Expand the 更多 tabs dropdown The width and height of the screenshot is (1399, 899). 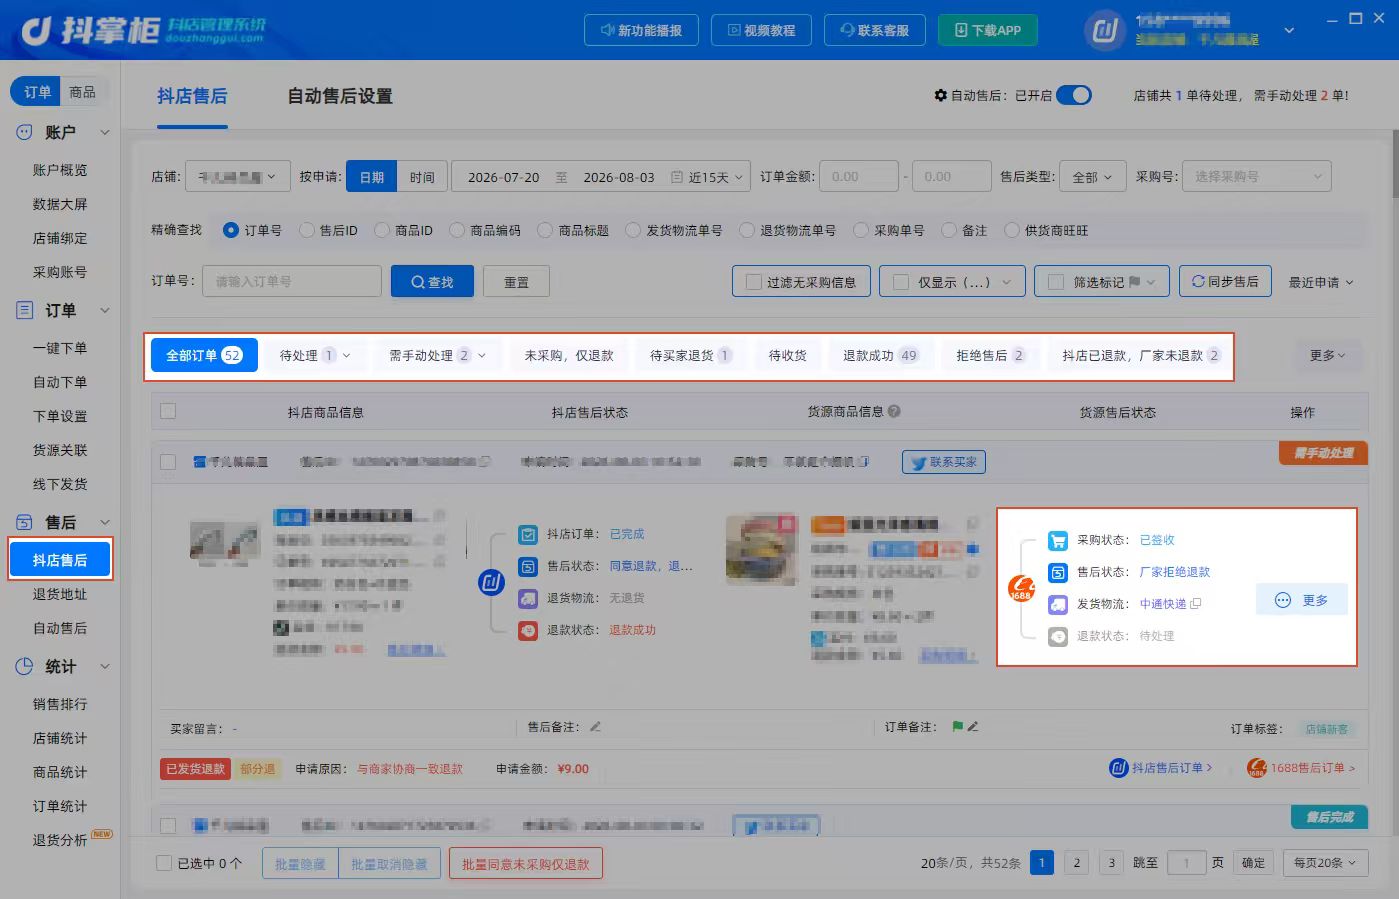pos(1328,355)
